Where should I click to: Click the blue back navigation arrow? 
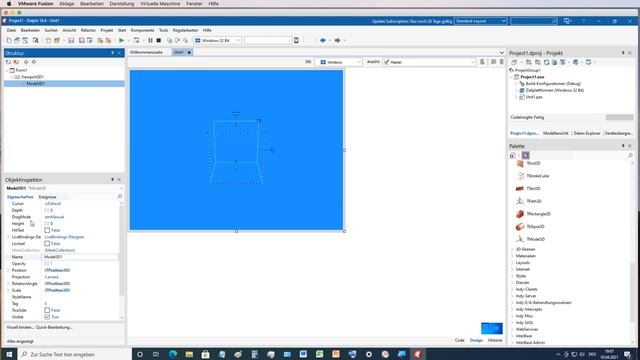click(323, 40)
